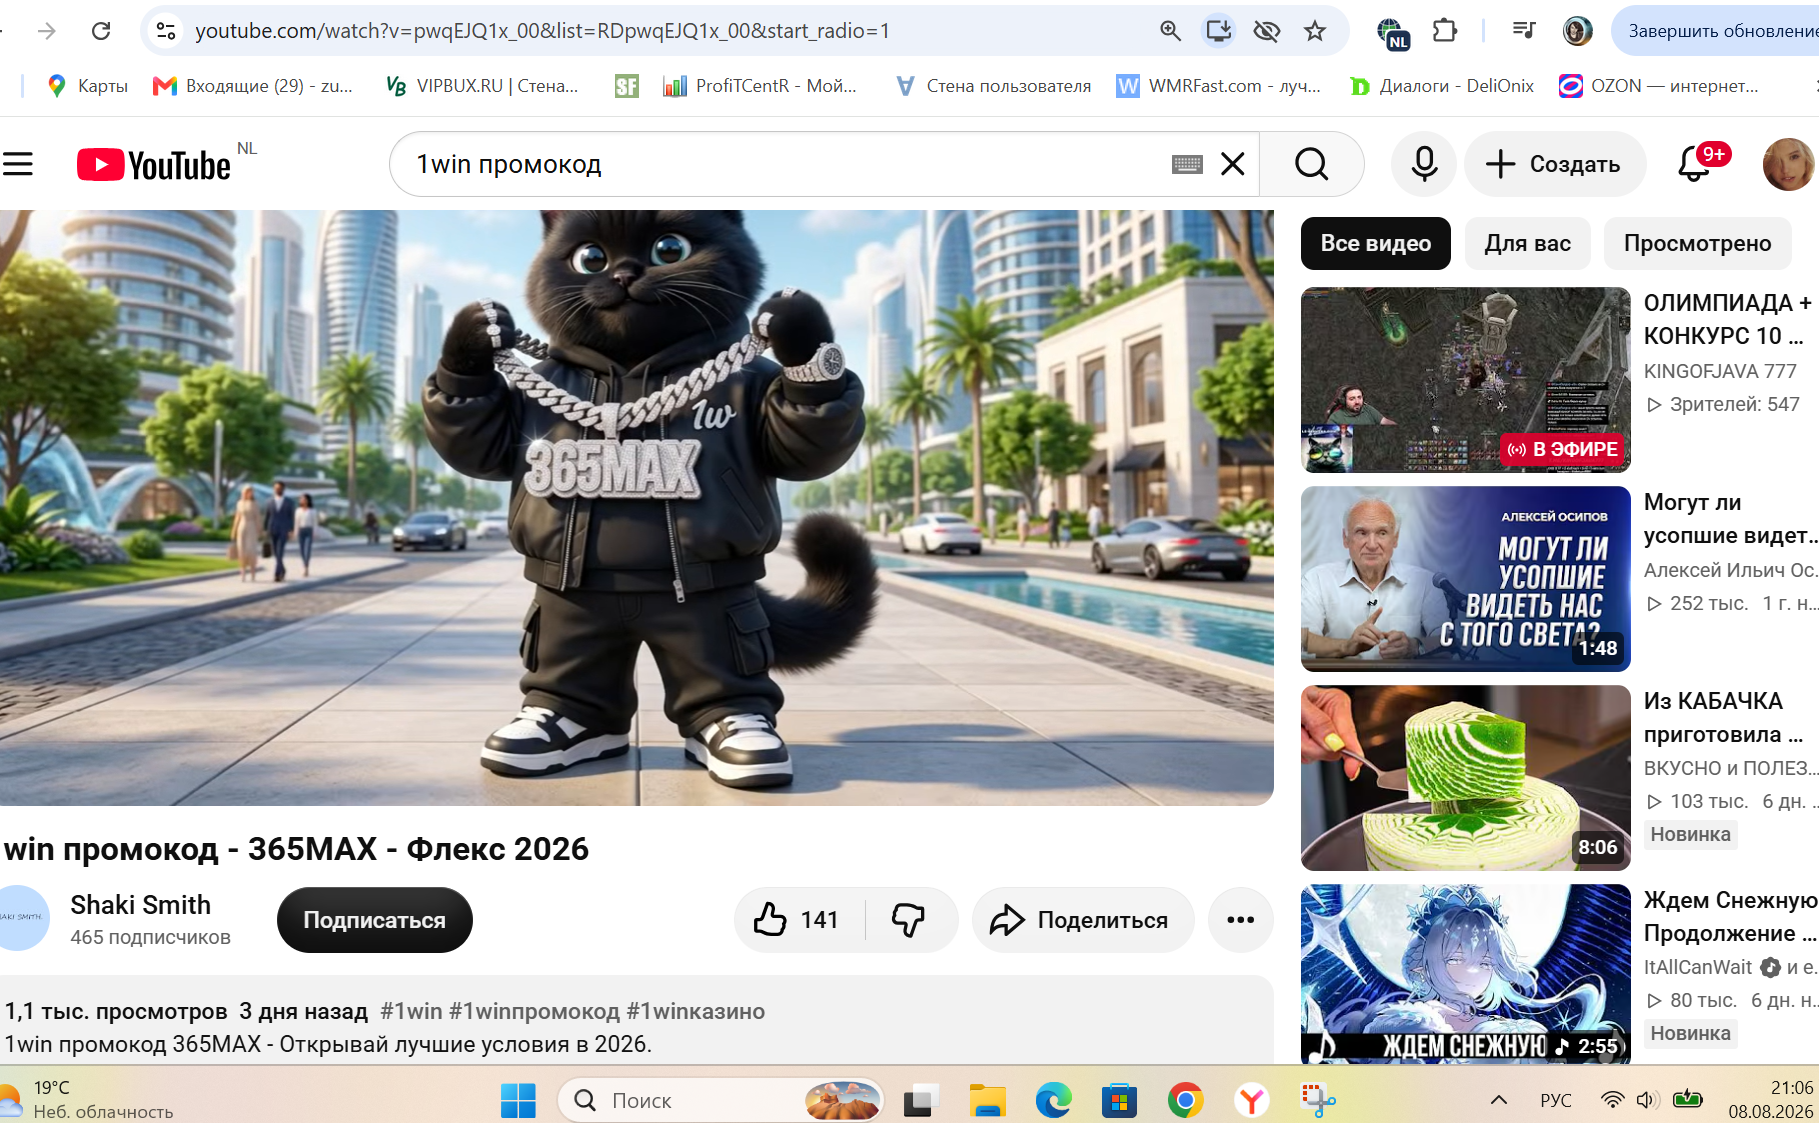Go forward in browser history
This screenshot has width=1819, height=1123.
(x=47, y=31)
